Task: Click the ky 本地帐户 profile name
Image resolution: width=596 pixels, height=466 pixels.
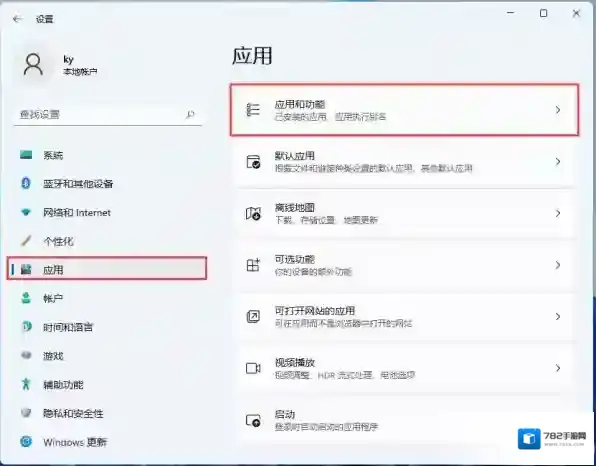Action: coord(80,65)
